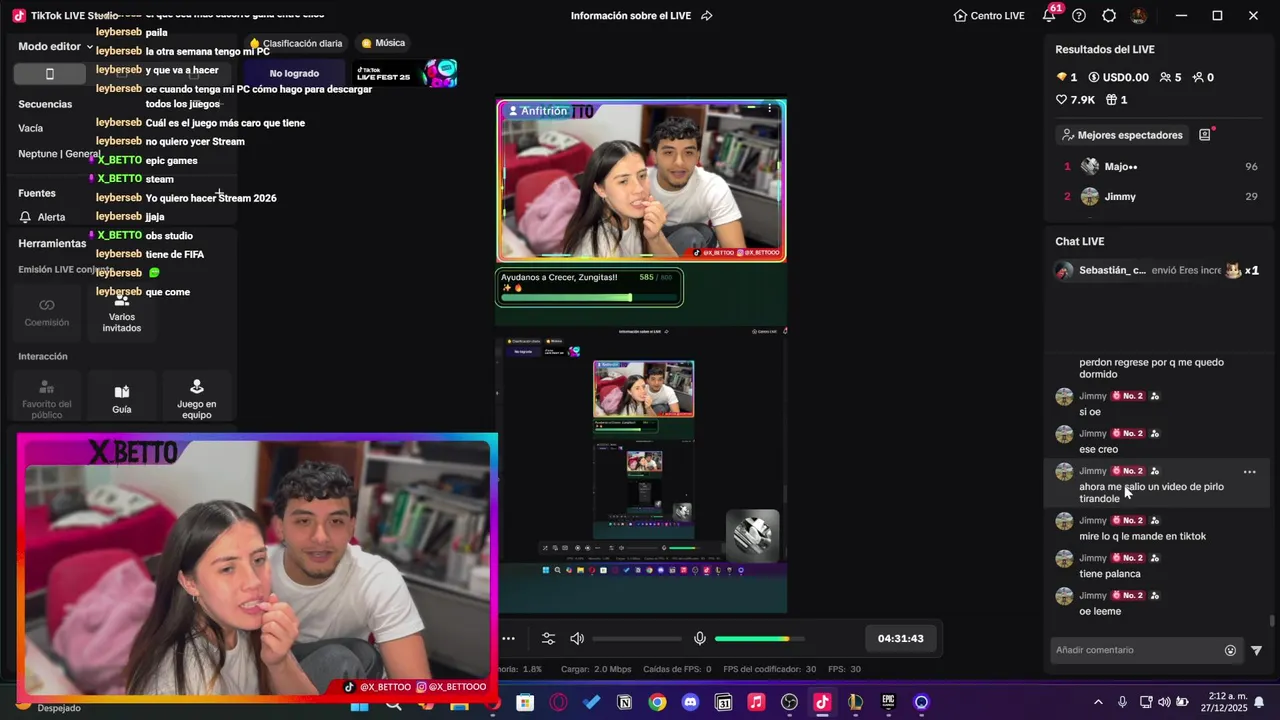Open Notion from the taskbar
This screenshot has width=1280, height=720.
(624, 703)
